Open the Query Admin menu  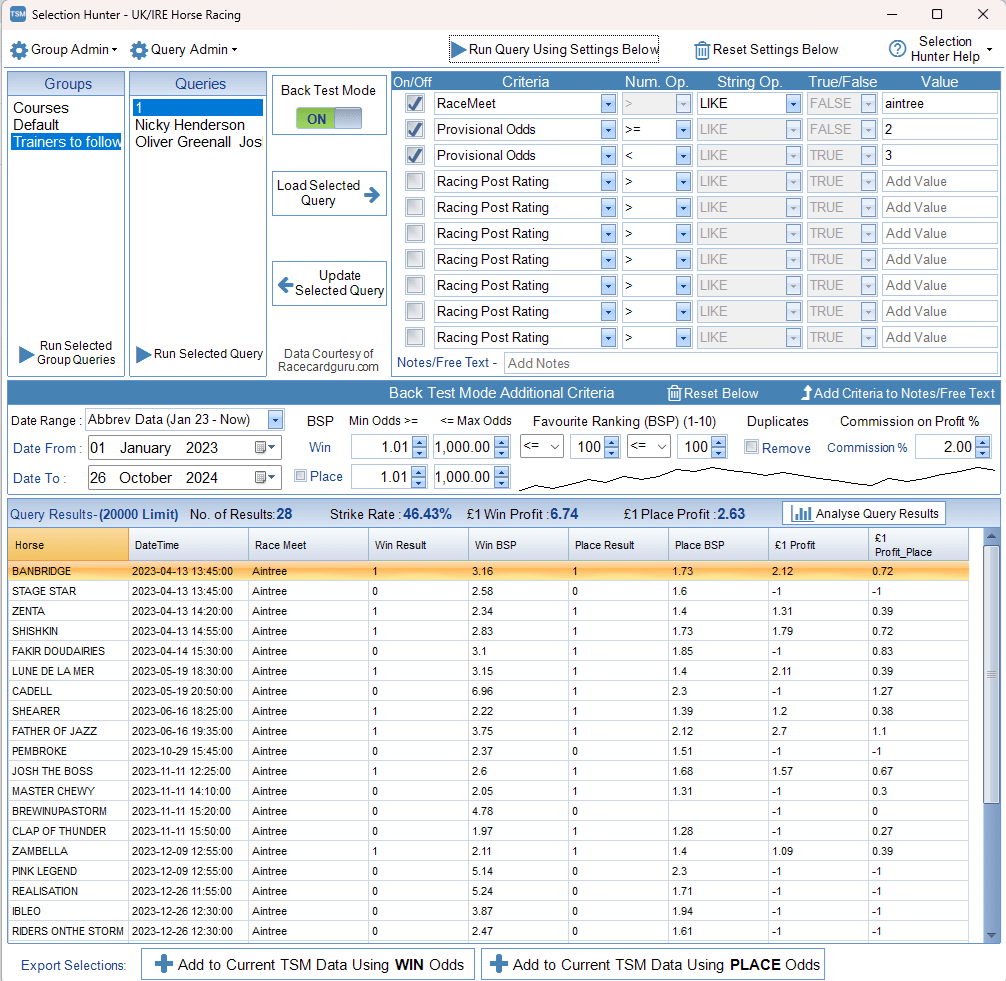[x=184, y=50]
